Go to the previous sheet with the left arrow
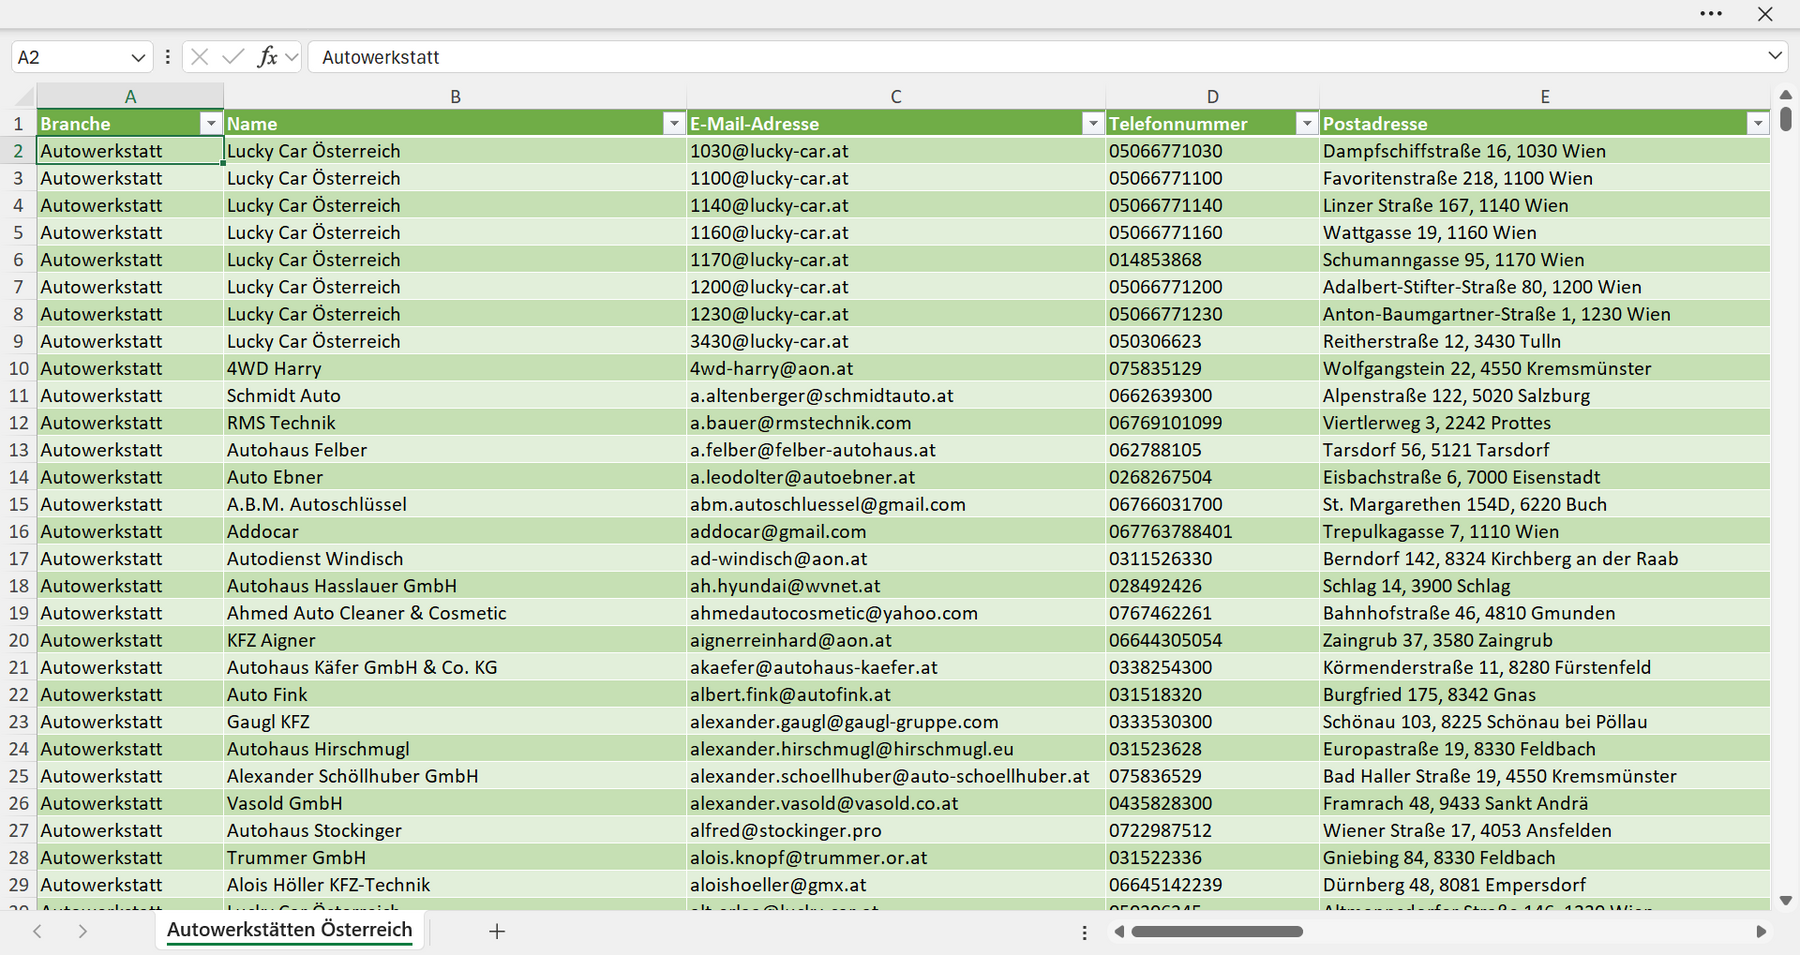 click(37, 931)
